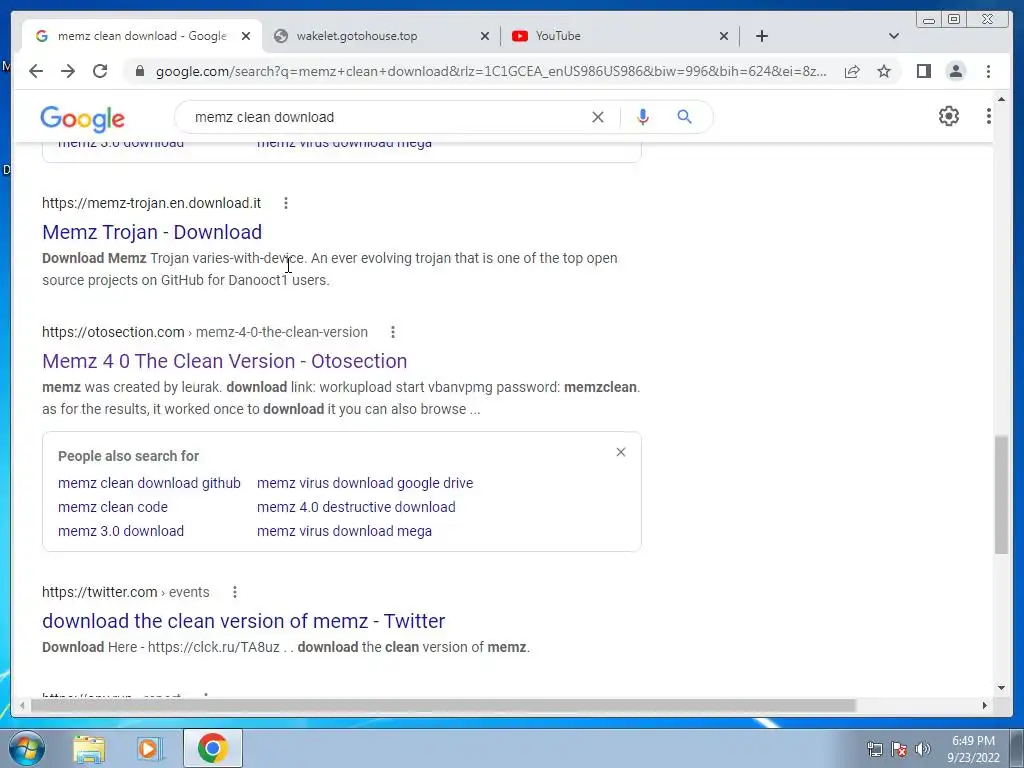Go forward with the arrow button
The width and height of the screenshot is (1024, 768).
tap(68, 71)
